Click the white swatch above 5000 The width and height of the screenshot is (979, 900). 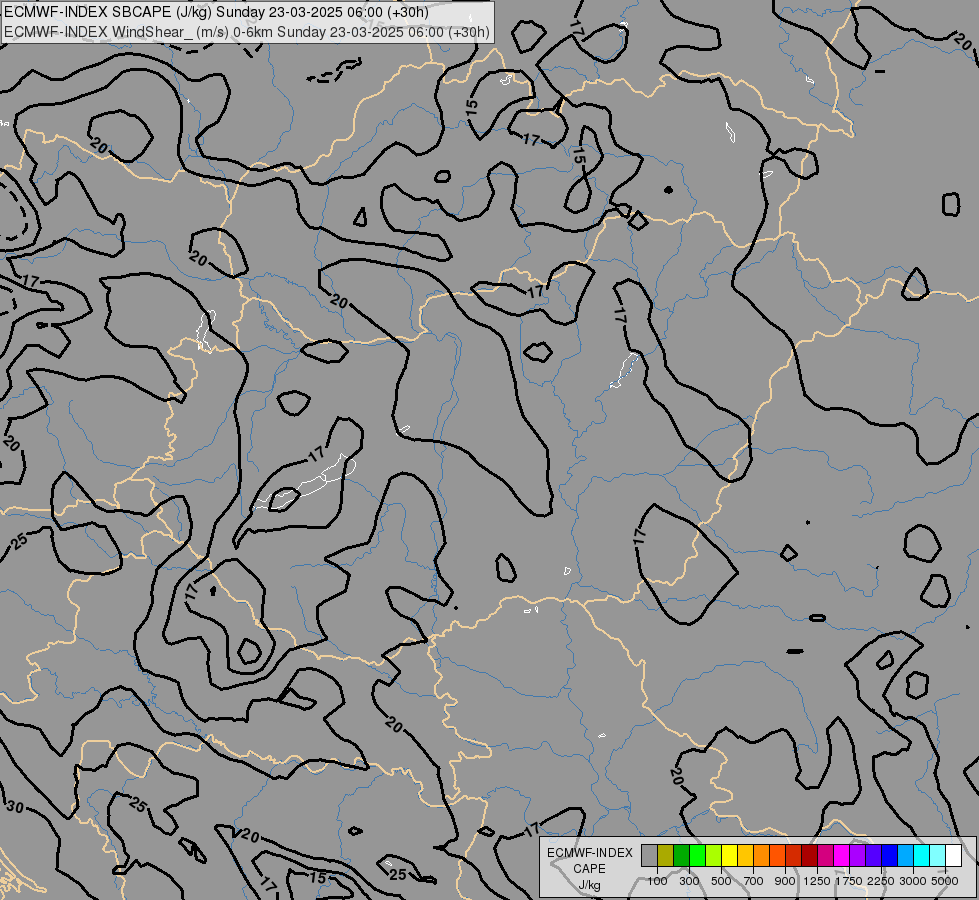point(953,856)
